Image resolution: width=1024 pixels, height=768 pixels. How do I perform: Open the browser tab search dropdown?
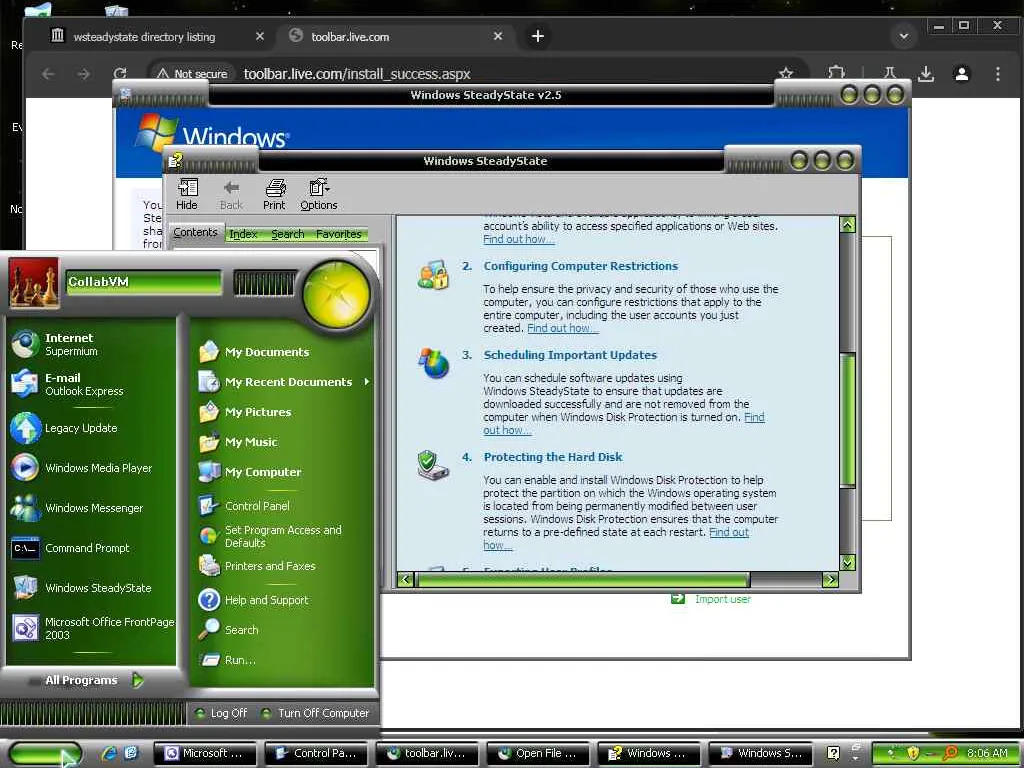point(904,37)
